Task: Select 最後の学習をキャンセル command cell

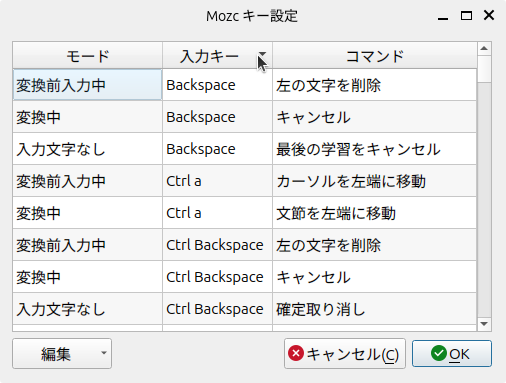Action: 375,149
